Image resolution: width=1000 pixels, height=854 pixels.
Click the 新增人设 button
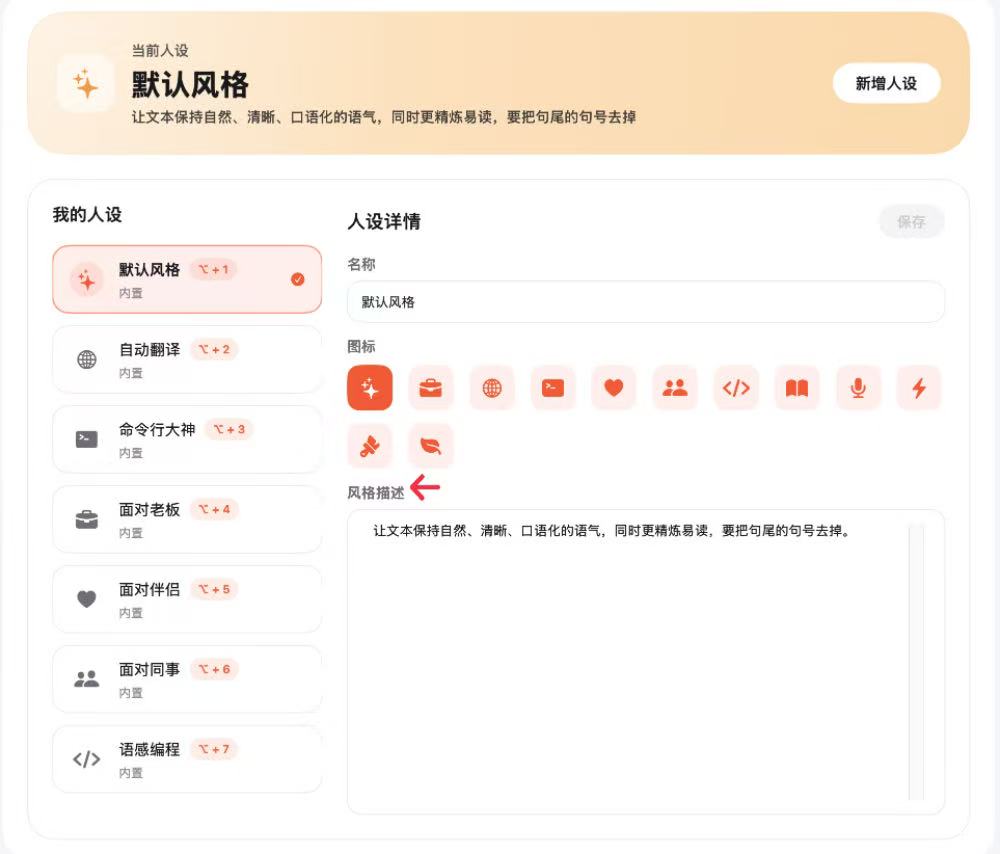886,84
